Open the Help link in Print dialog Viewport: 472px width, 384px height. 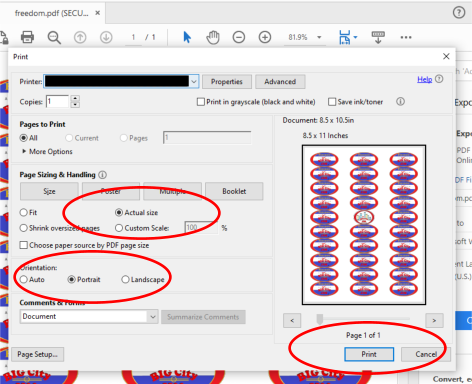[425, 79]
